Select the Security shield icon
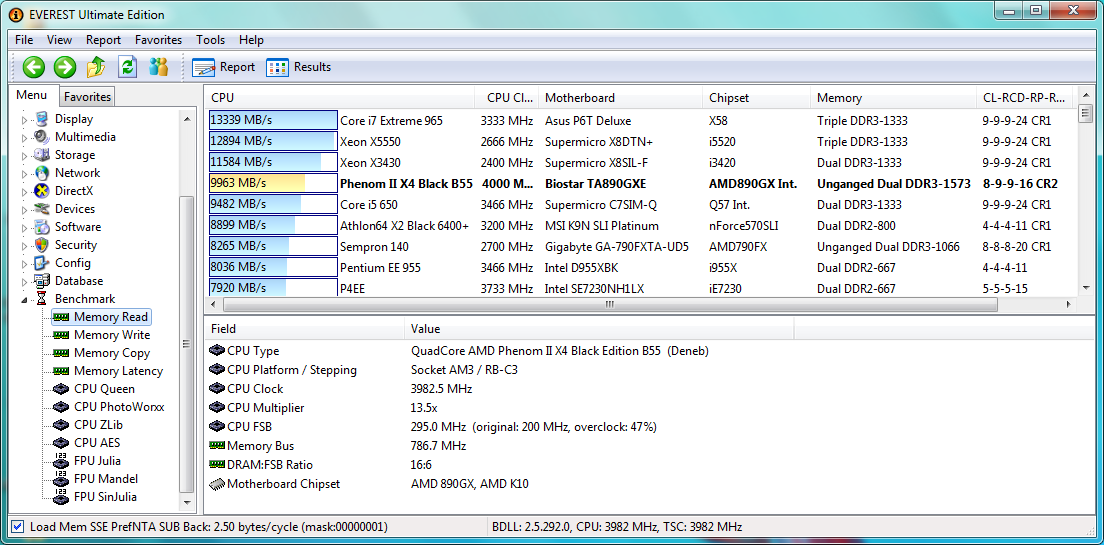Viewport: 1104px width, 545px height. point(42,245)
